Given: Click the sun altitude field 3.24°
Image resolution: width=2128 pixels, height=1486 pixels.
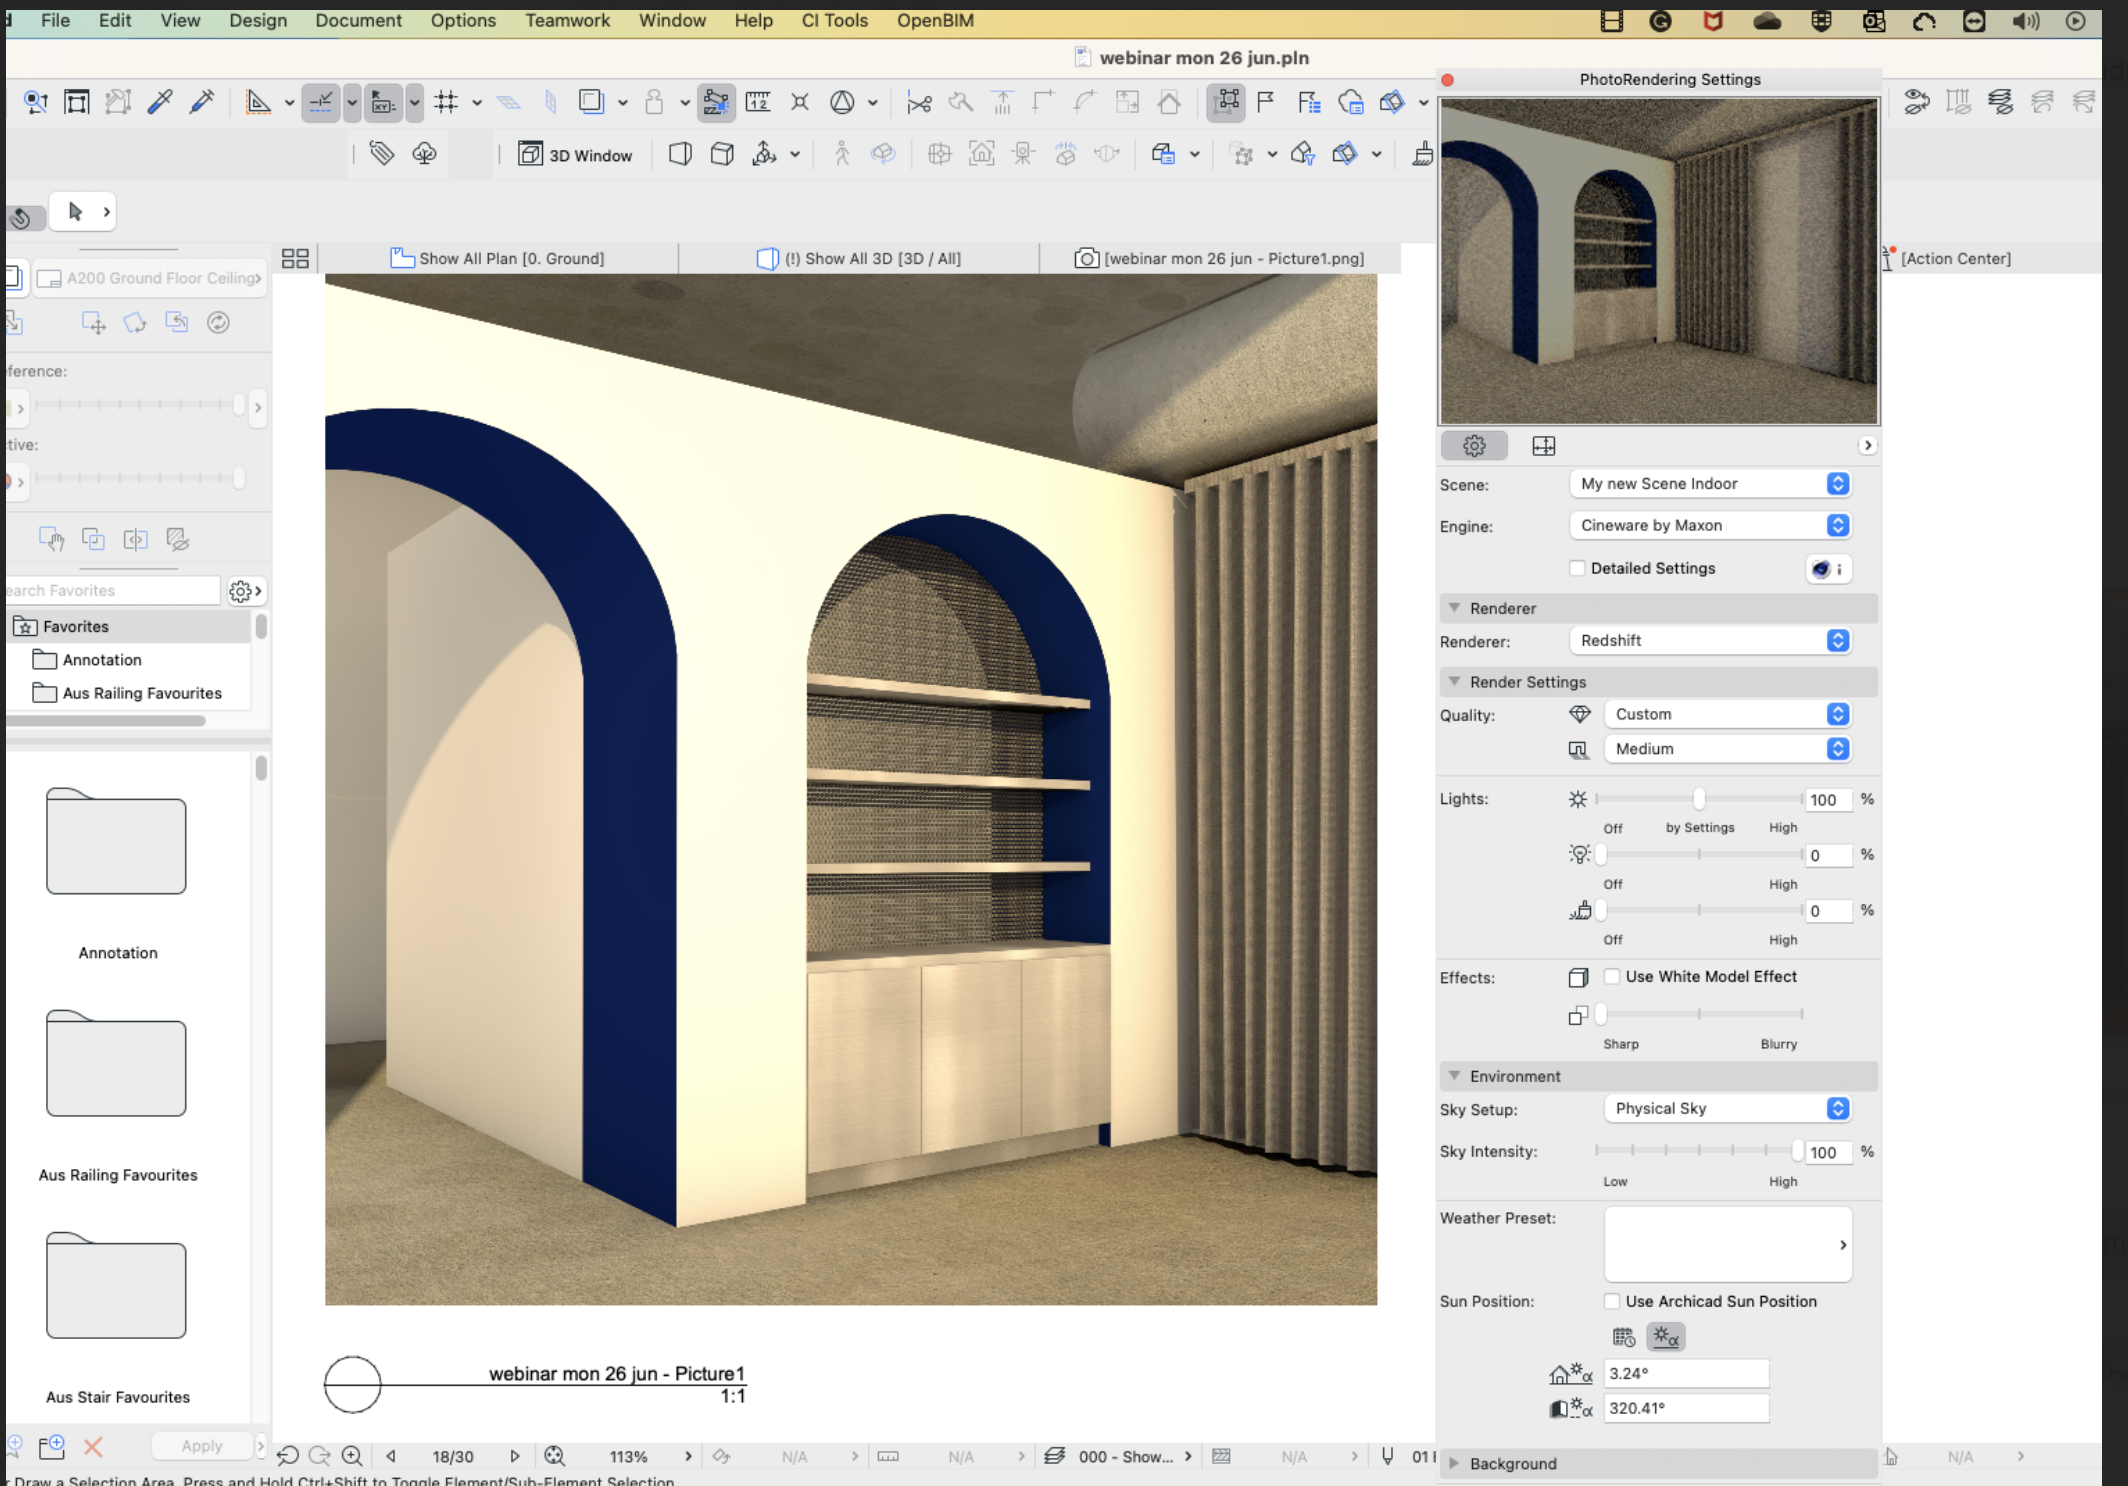Looking at the screenshot, I should 1686,1374.
